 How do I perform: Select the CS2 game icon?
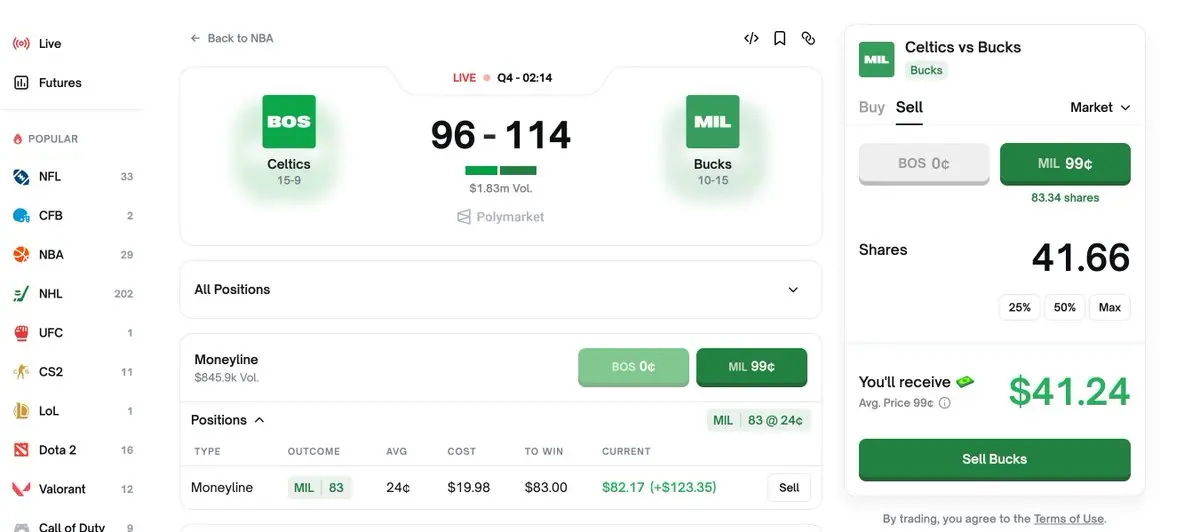click(x=21, y=372)
